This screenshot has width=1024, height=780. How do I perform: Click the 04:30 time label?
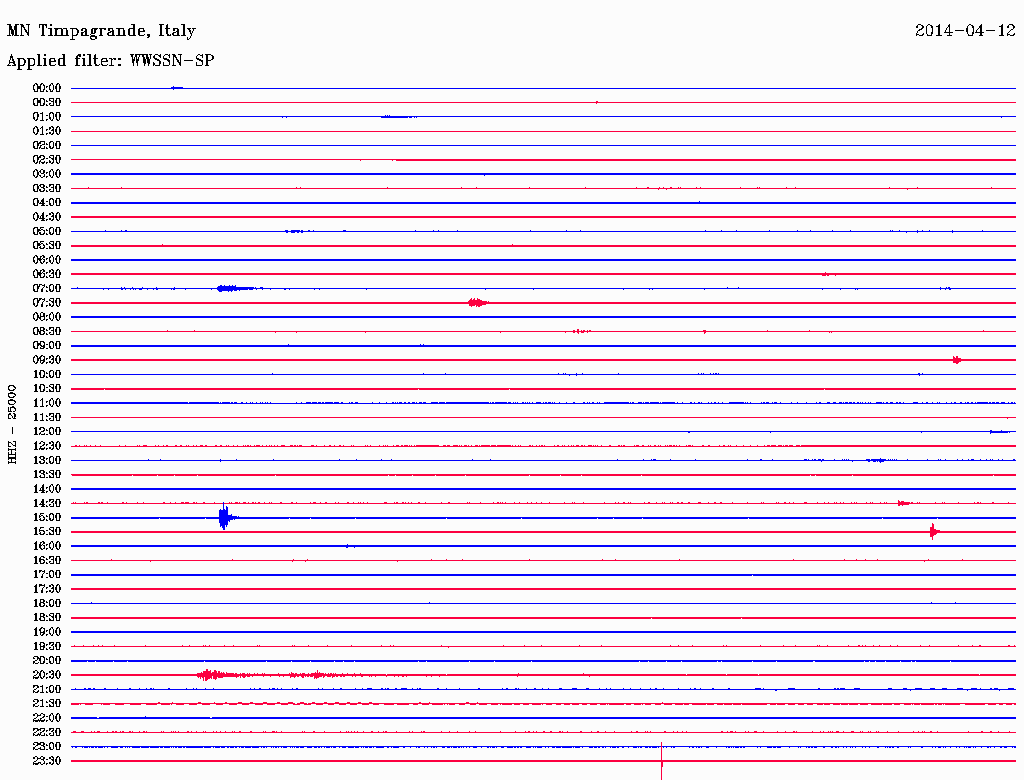click(x=47, y=217)
